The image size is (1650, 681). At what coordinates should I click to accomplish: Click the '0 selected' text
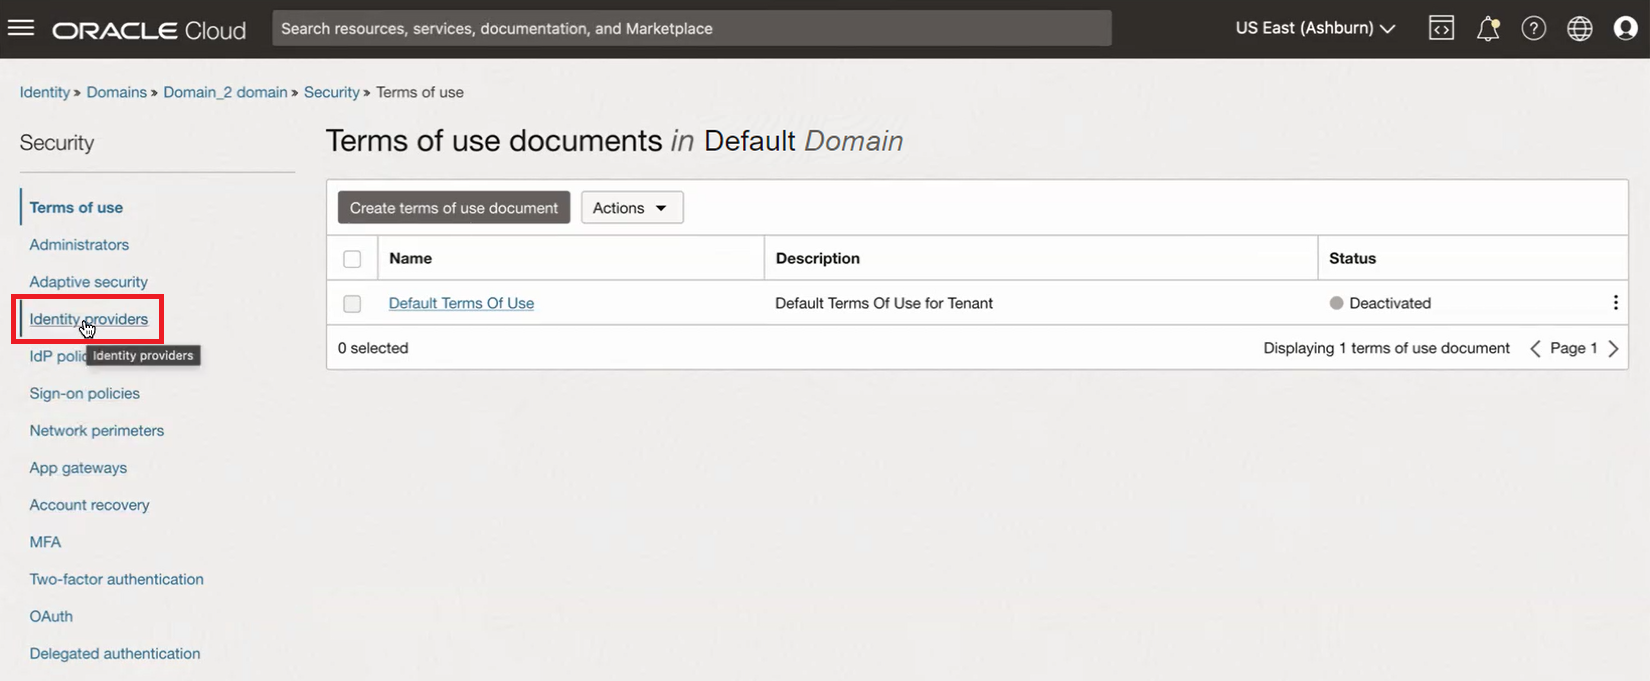point(373,348)
